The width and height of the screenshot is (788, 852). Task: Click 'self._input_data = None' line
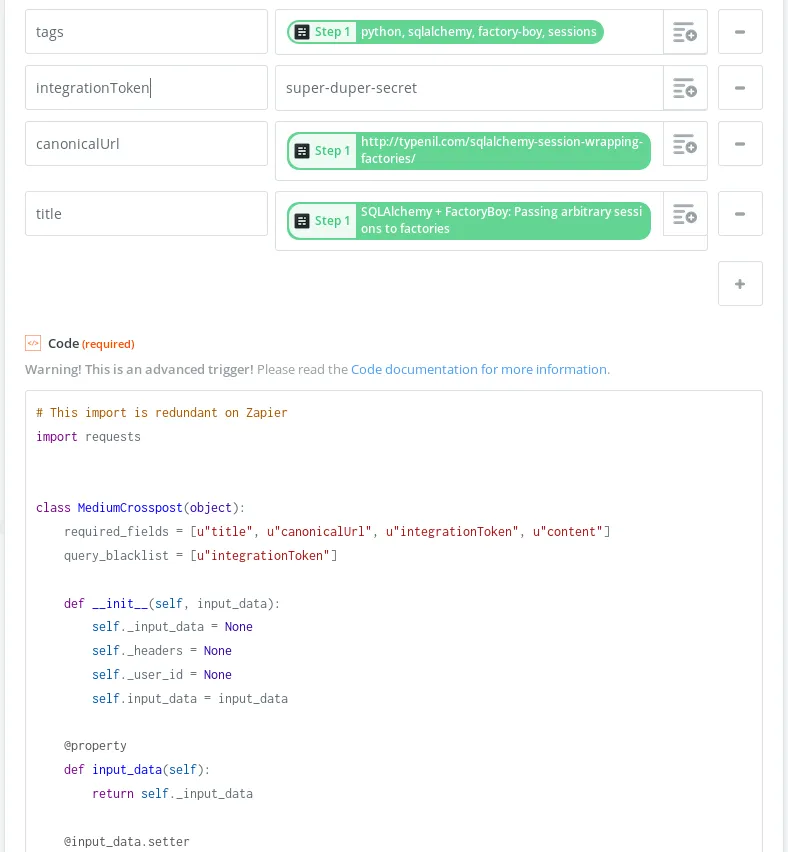click(172, 627)
